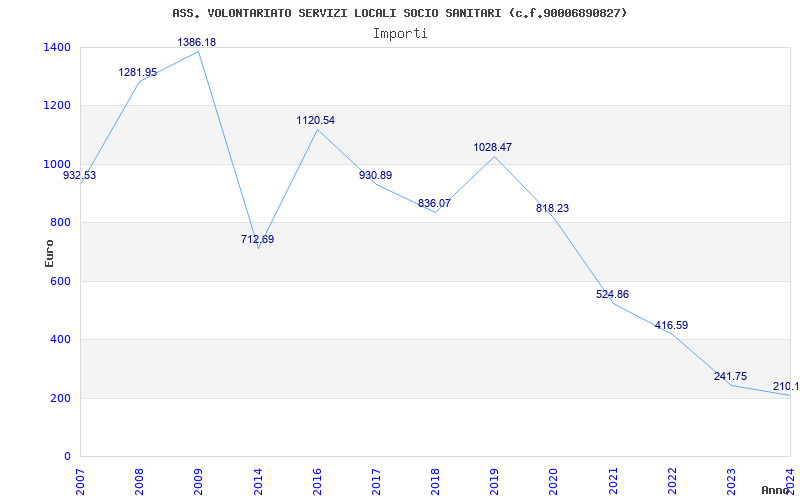800x500 pixels.
Task: Click the 'Importi' subtitle
Action: 400,34
